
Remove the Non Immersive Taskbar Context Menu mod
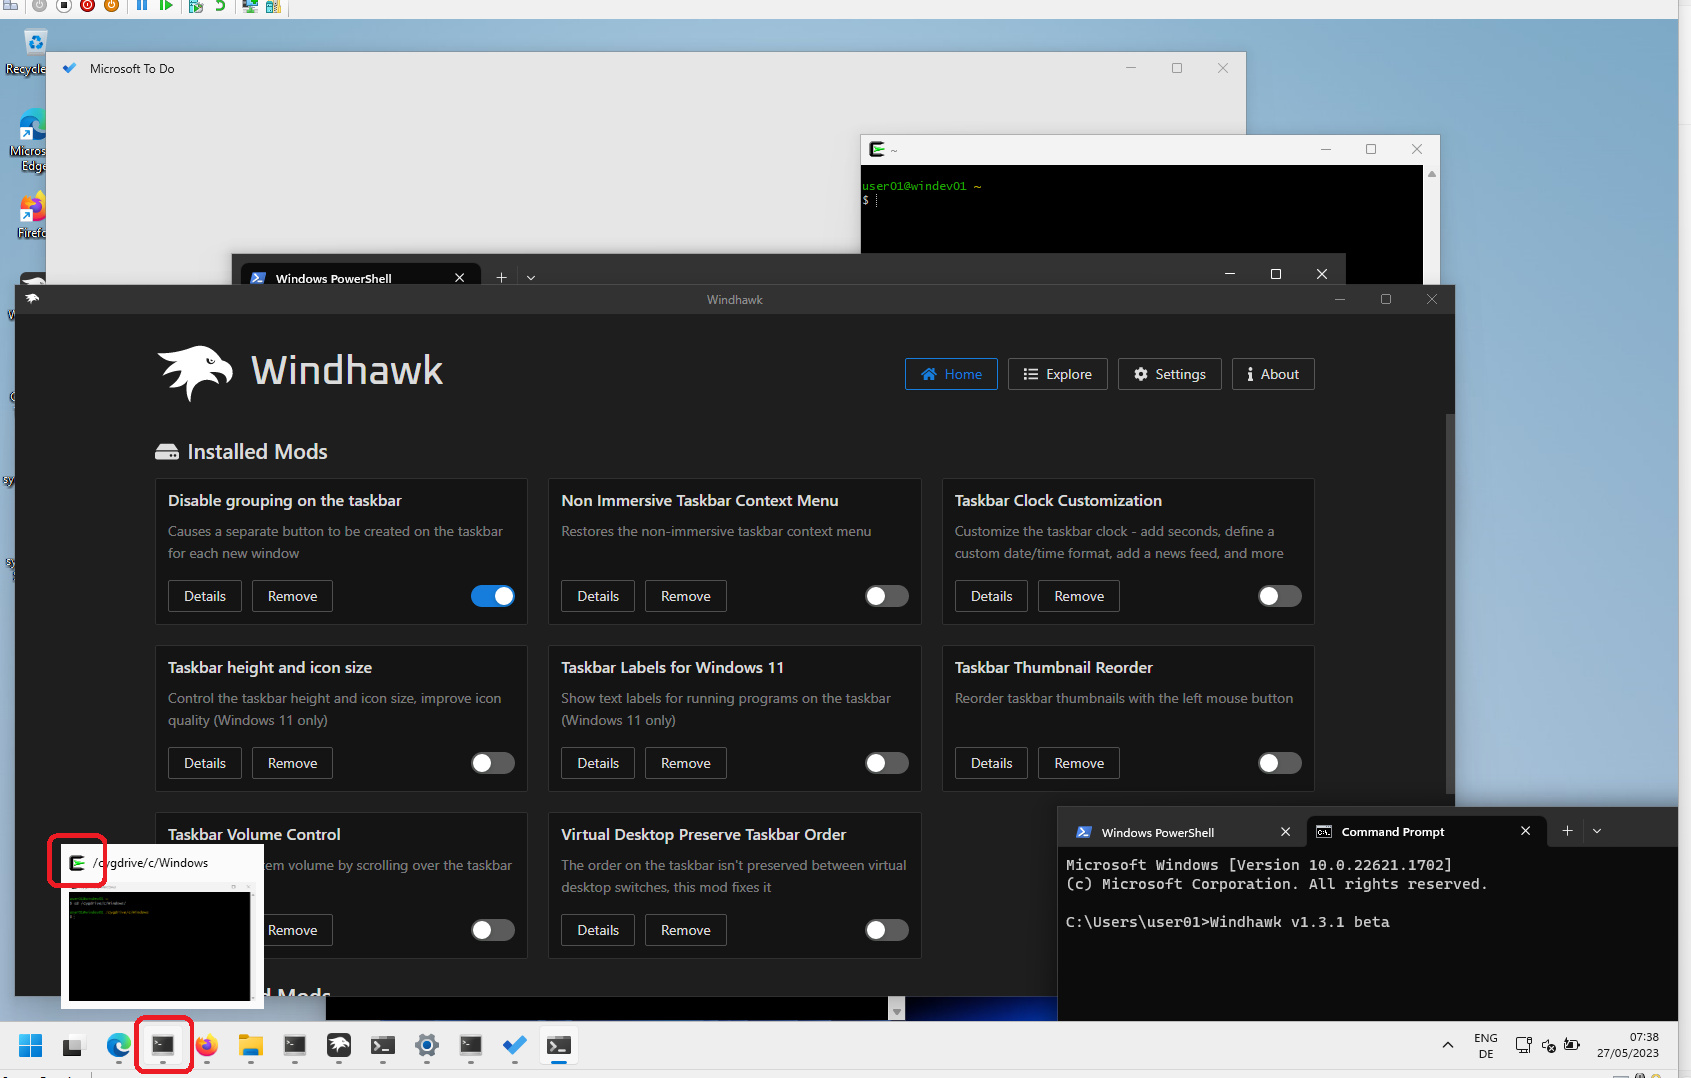tap(685, 595)
